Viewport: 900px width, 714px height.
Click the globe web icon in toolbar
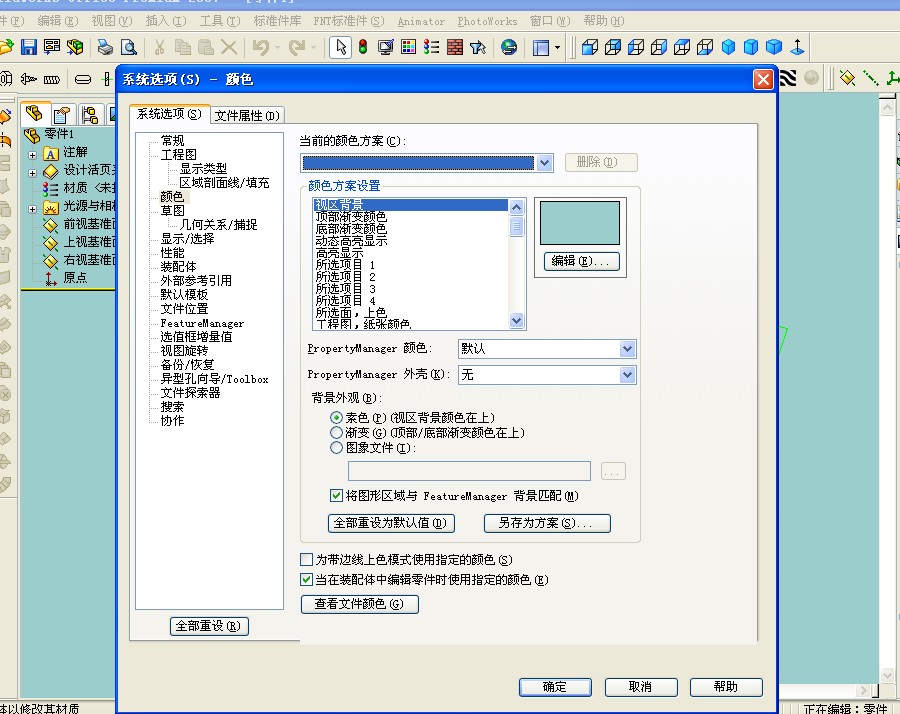pyautogui.click(x=509, y=47)
